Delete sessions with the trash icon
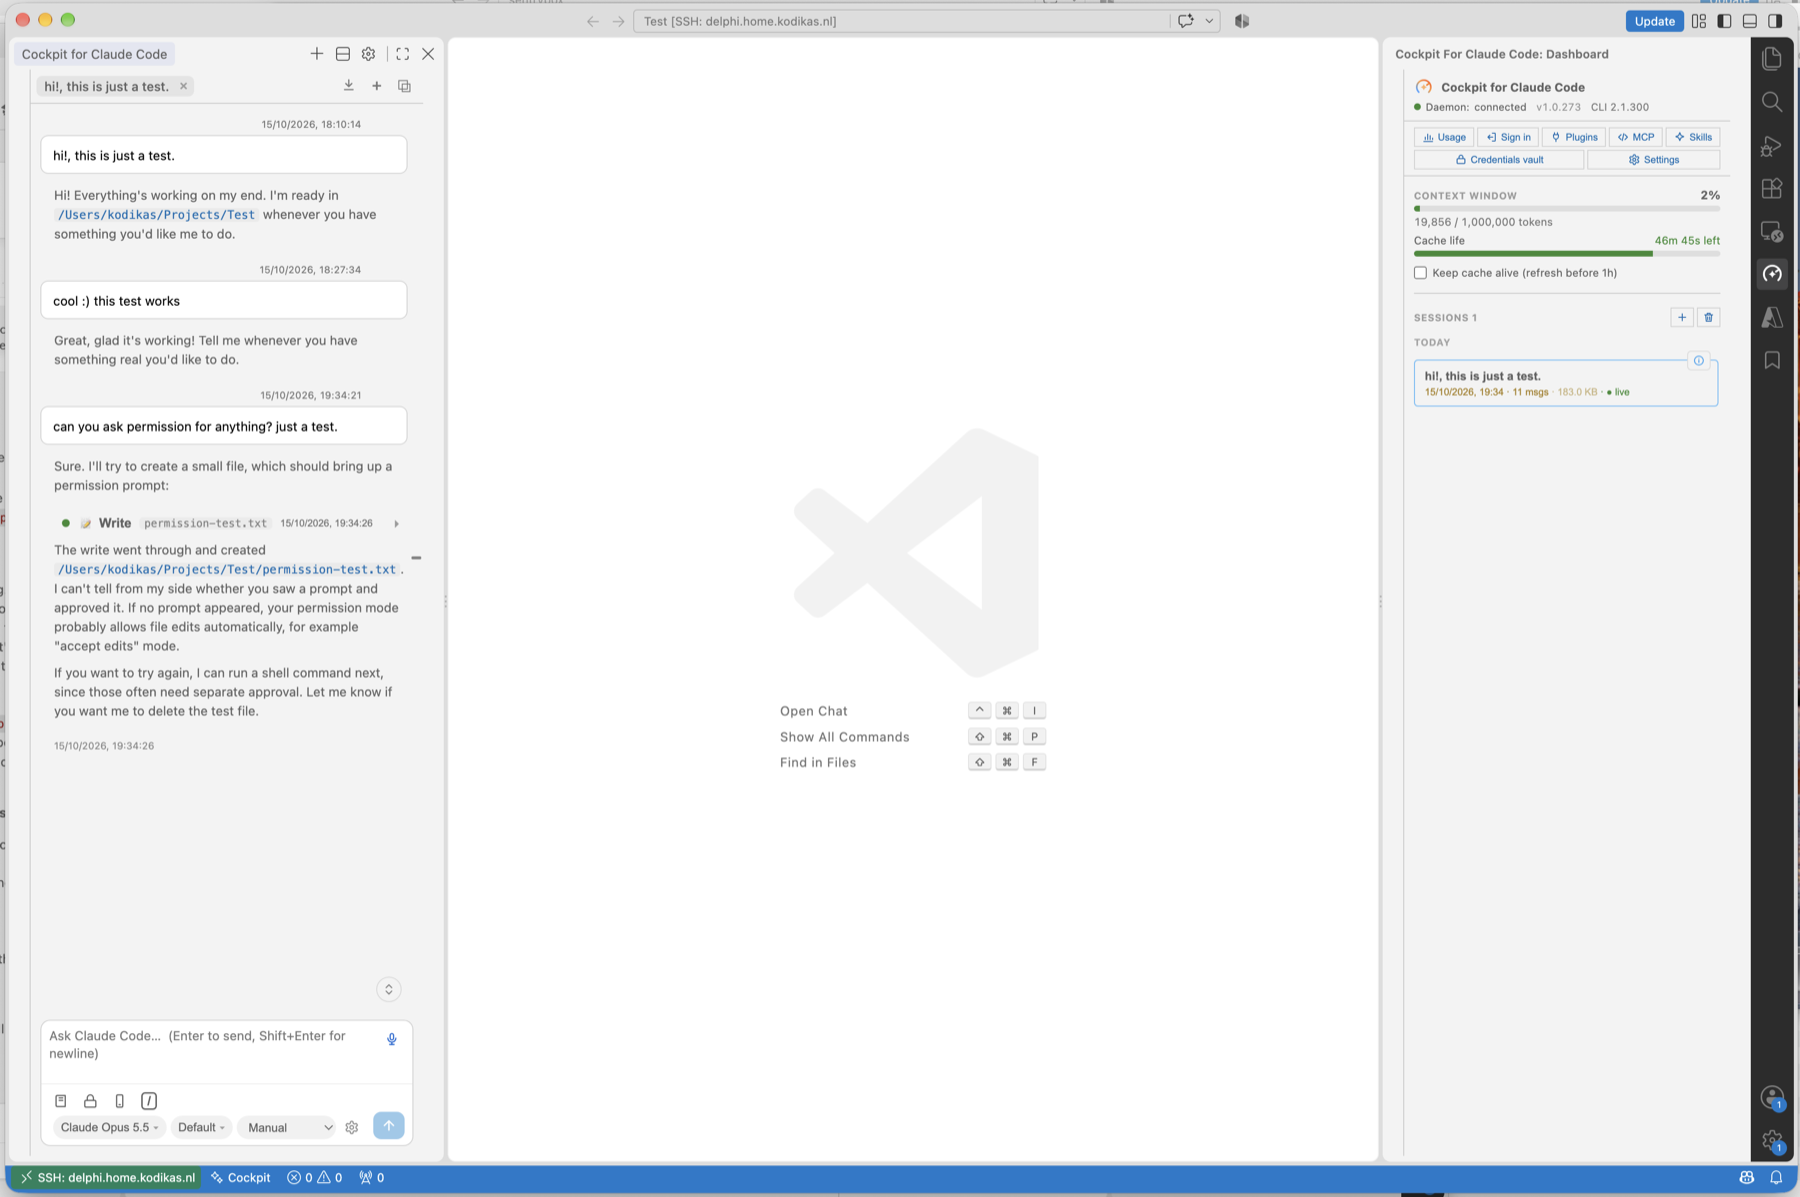The image size is (1800, 1197). 1708,317
